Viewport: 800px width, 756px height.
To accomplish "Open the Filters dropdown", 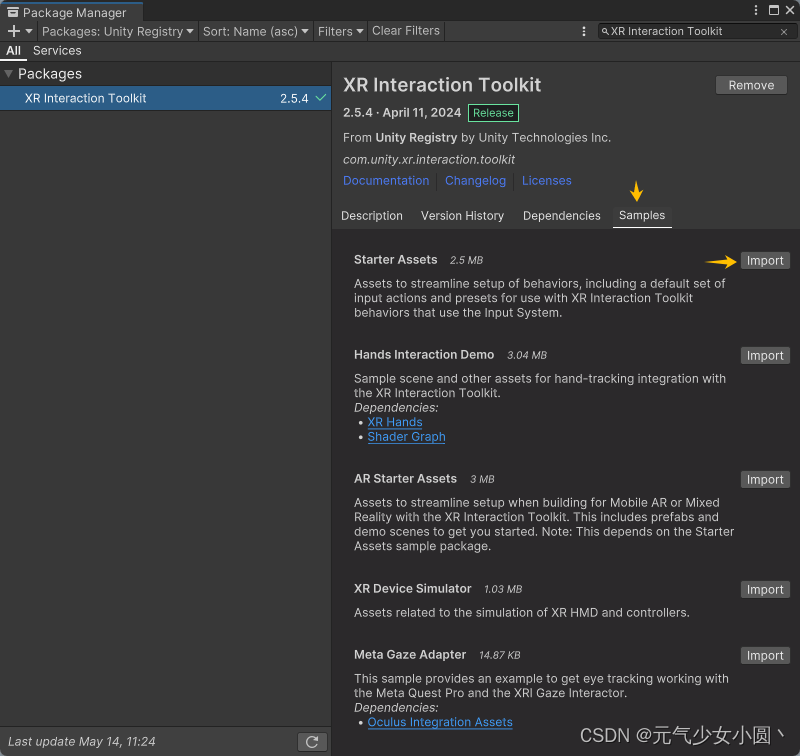I will point(340,31).
